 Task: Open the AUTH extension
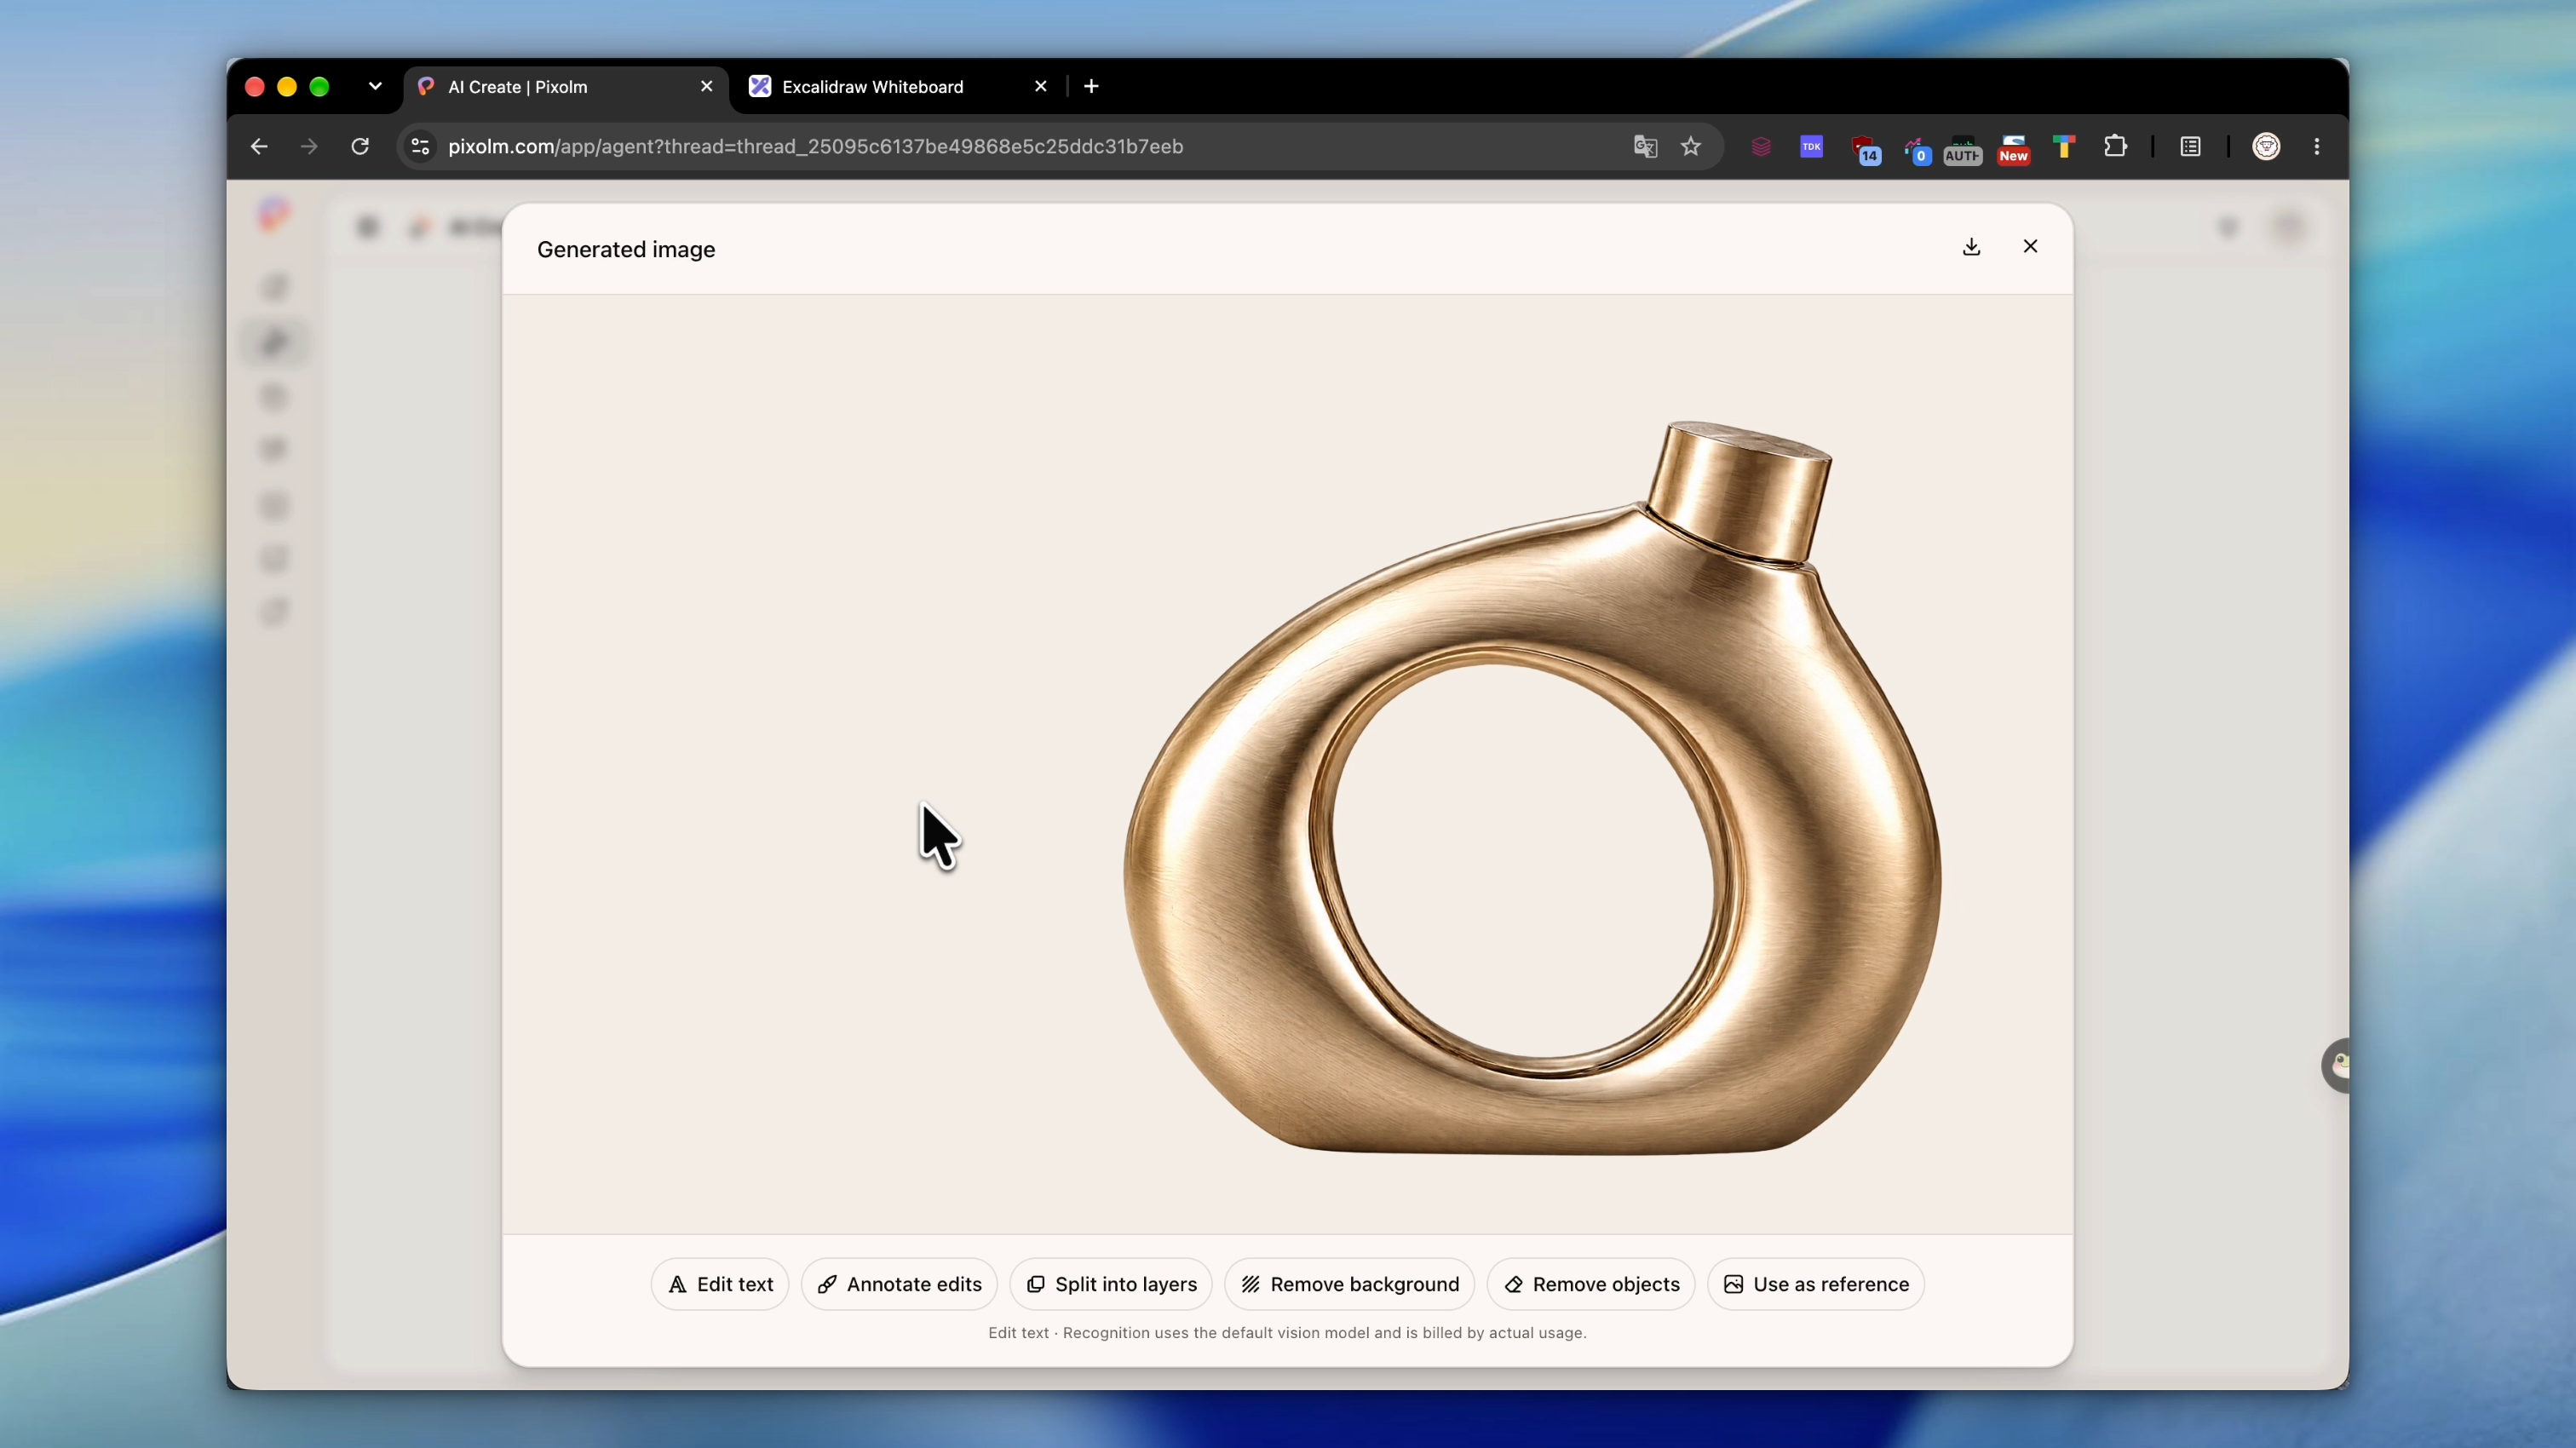1962,149
